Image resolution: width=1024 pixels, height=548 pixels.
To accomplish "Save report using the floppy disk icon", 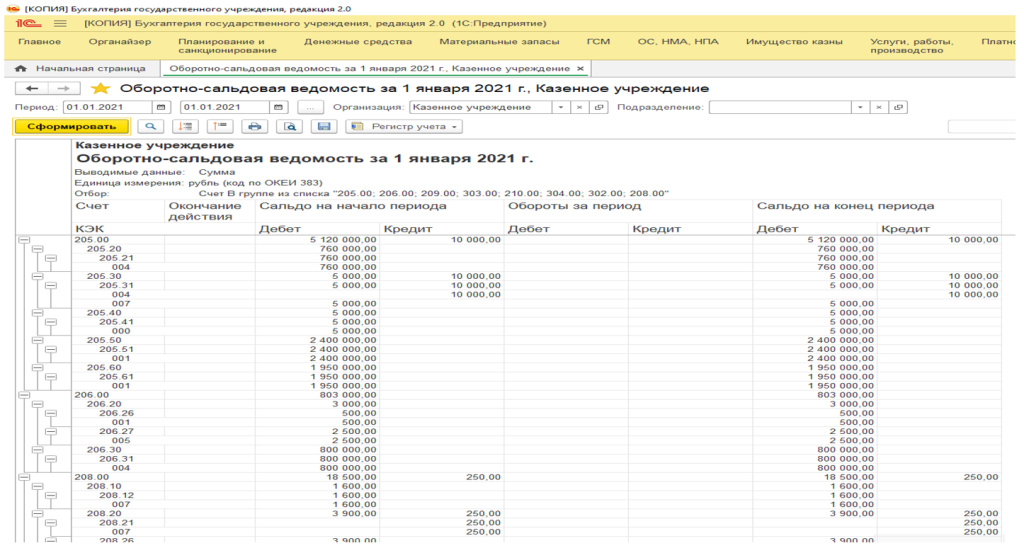I will [322, 127].
